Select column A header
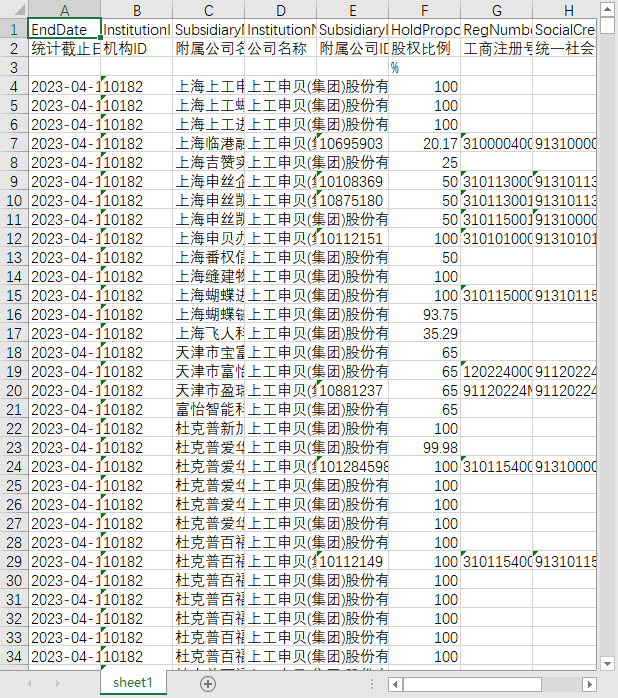Image resolution: width=618 pixels, height=698 pixels. click(65, 9)
